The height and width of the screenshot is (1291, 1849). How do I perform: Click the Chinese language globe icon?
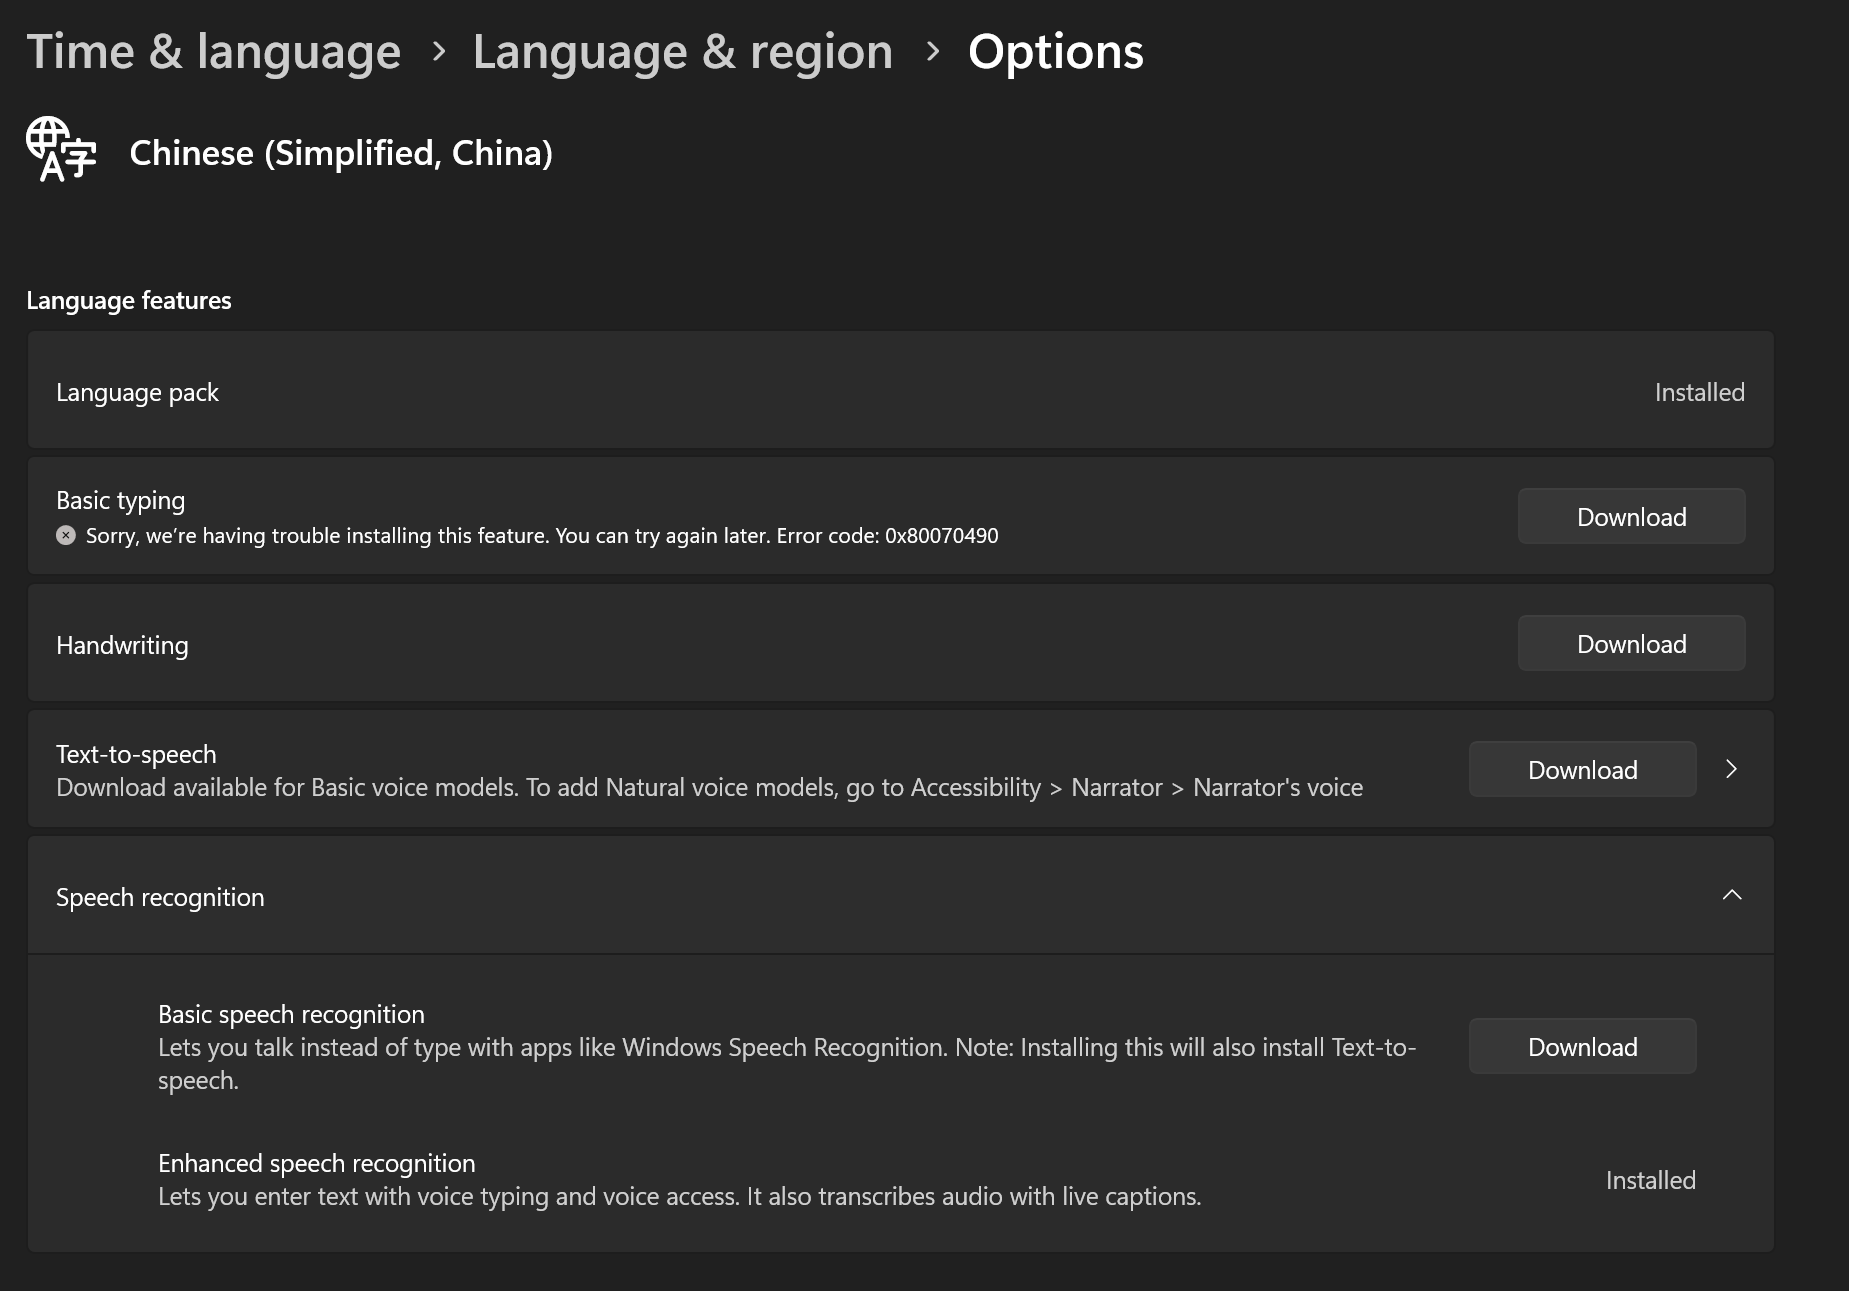[61, 150]
